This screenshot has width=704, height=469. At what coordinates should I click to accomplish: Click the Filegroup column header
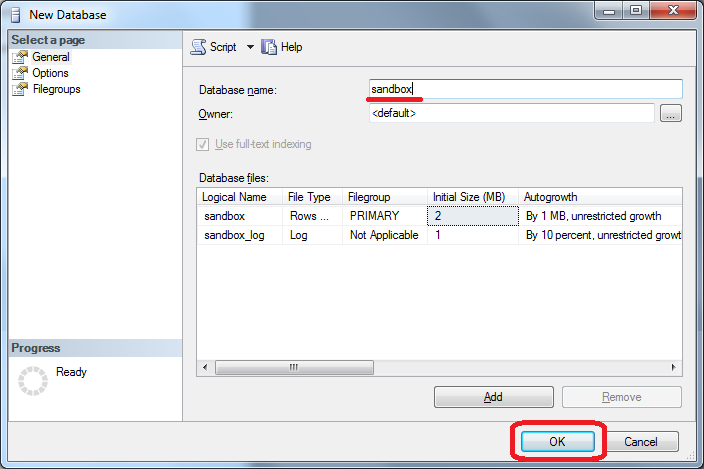(x=385, y=197)
